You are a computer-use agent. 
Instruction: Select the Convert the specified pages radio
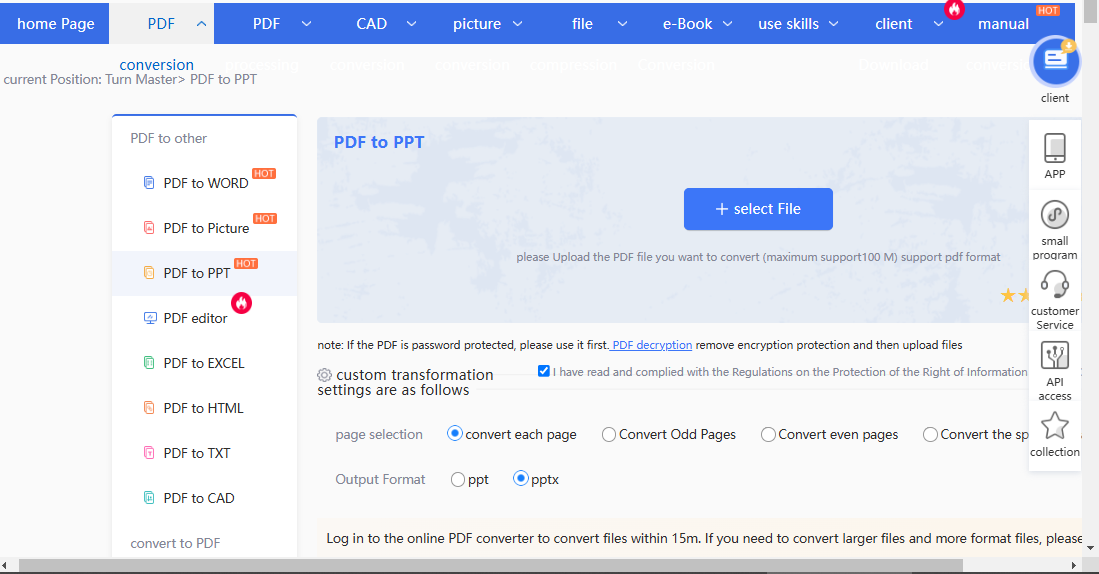930,435
